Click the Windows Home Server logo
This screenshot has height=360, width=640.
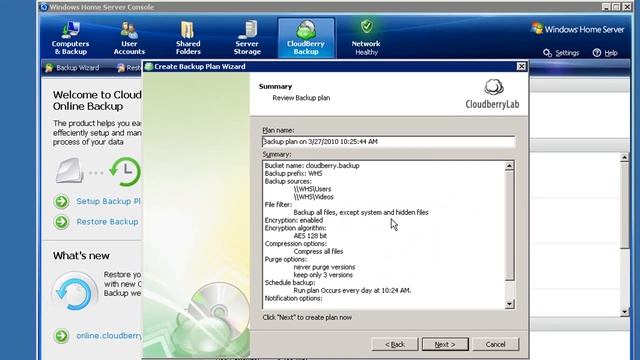[x=577, y=29]
